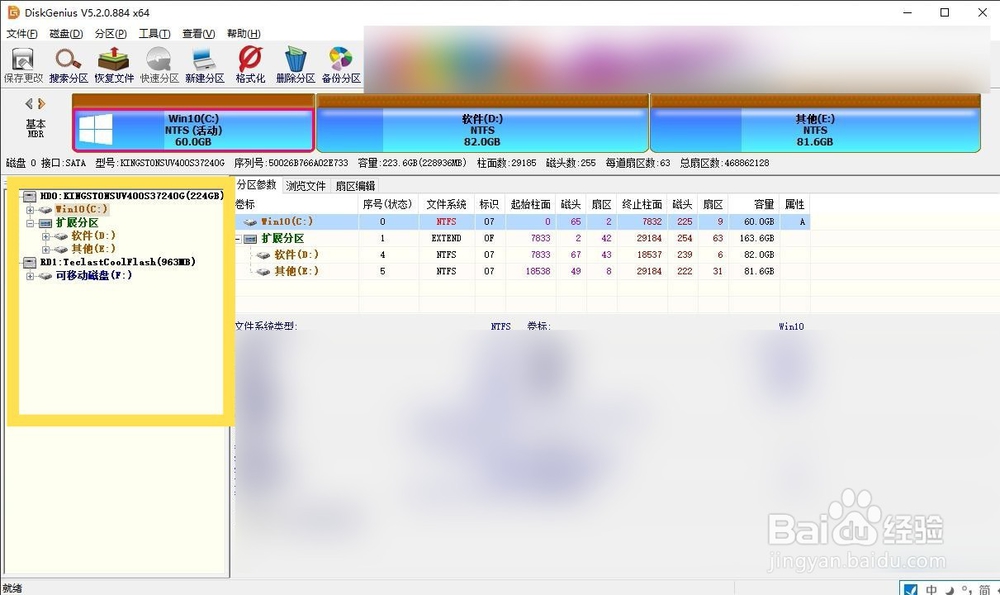Click 软件(D:) row in partition table
This screenshot has width=1000, height=595.
click(x=522, y=254)
